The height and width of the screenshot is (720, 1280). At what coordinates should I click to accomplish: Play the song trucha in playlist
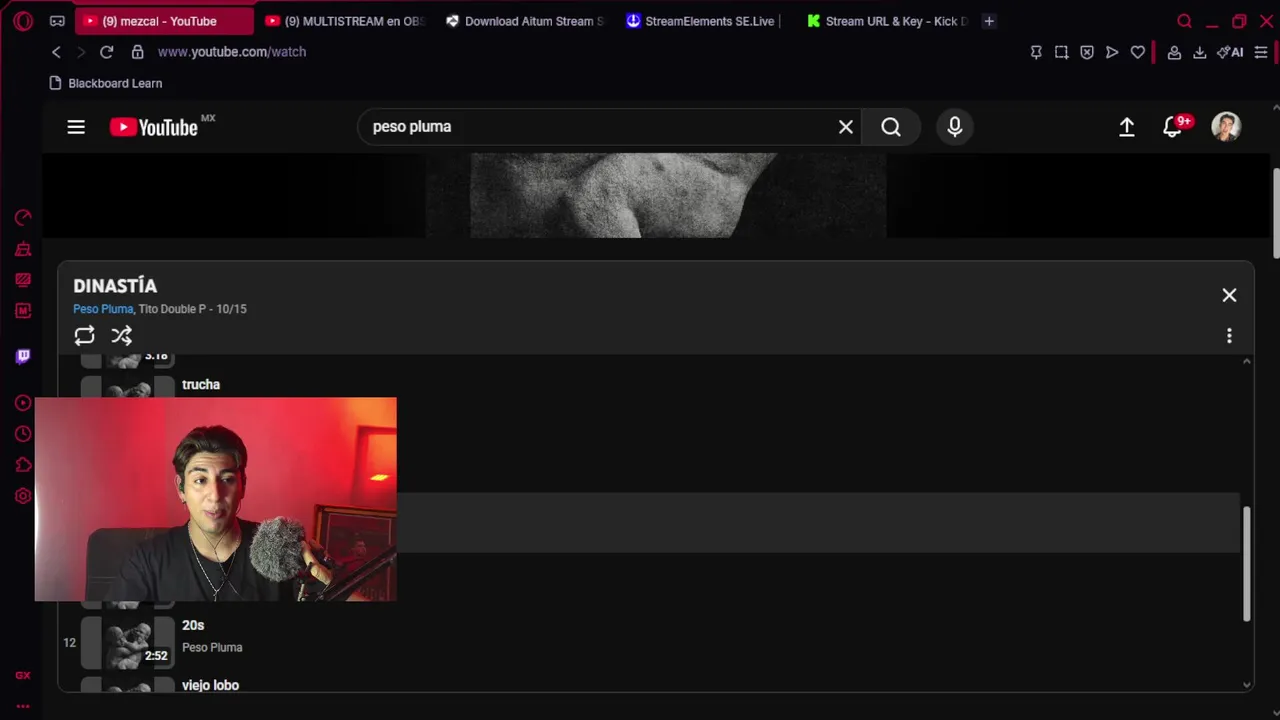pos(201,385)
